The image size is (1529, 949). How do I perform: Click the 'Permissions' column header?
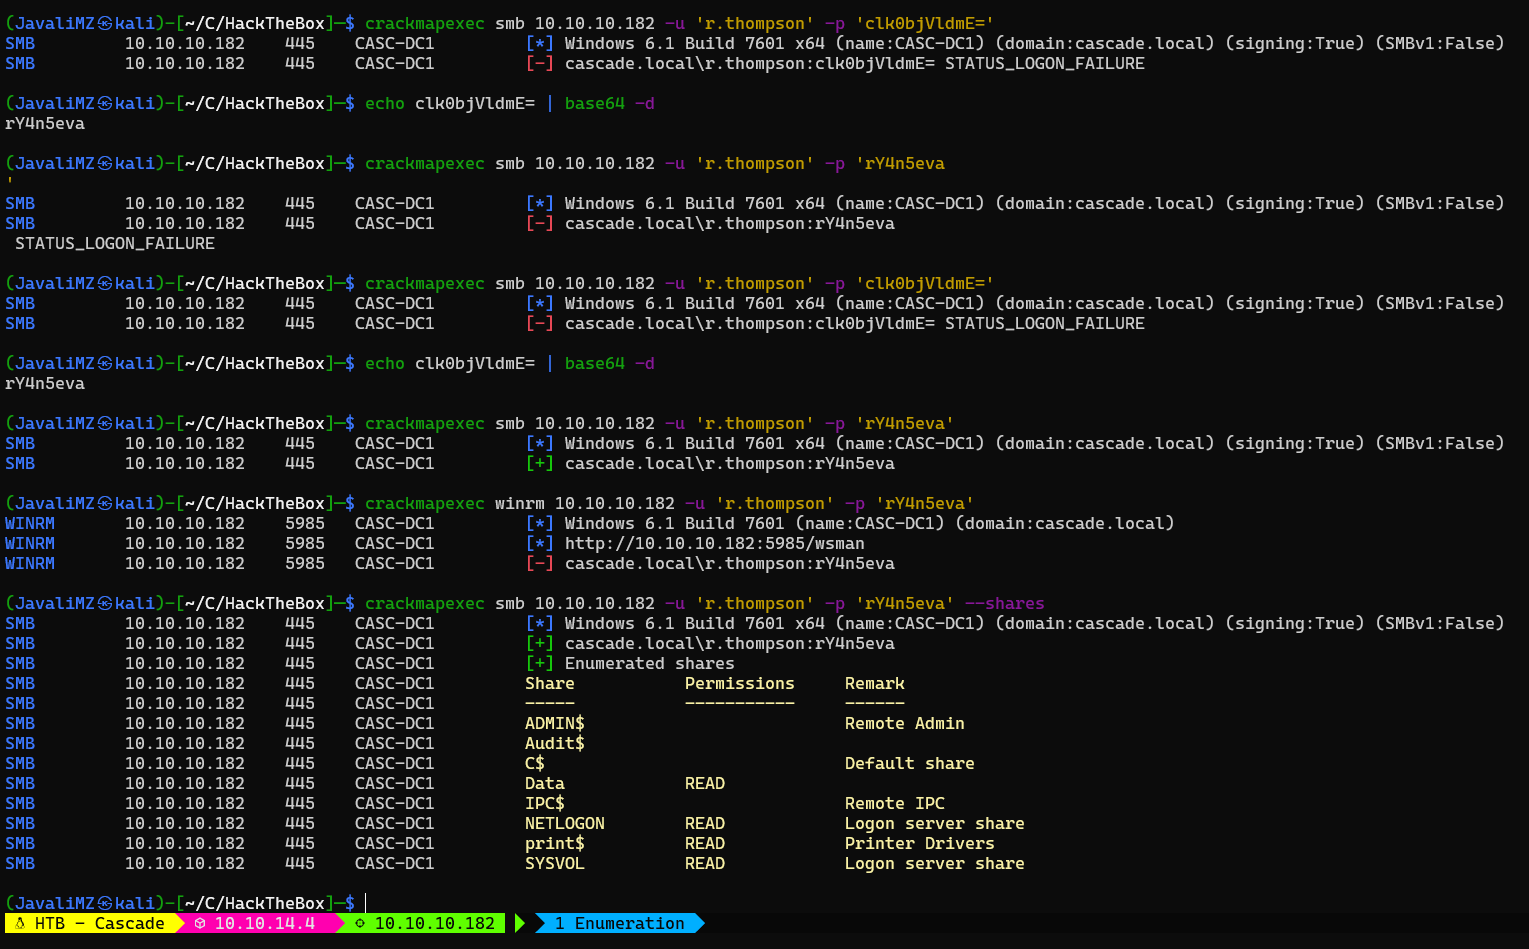coord(740,683)
